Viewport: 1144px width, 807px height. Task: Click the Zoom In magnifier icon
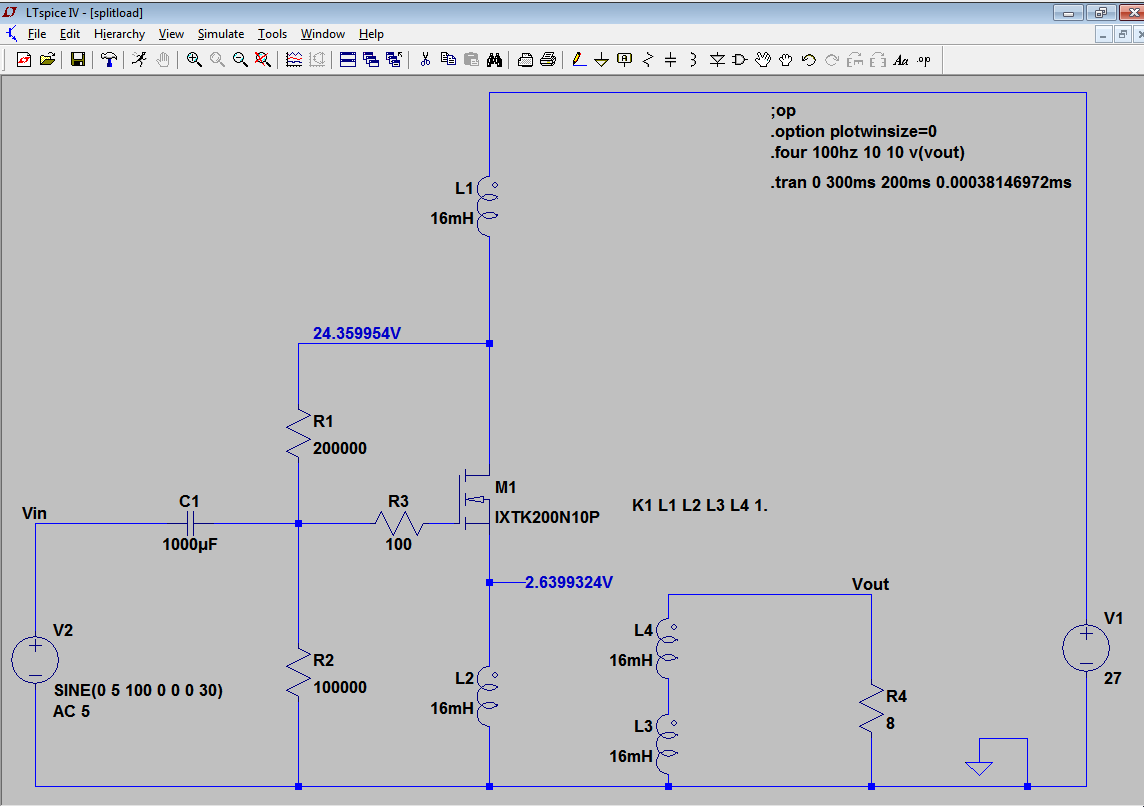point(194,60)
